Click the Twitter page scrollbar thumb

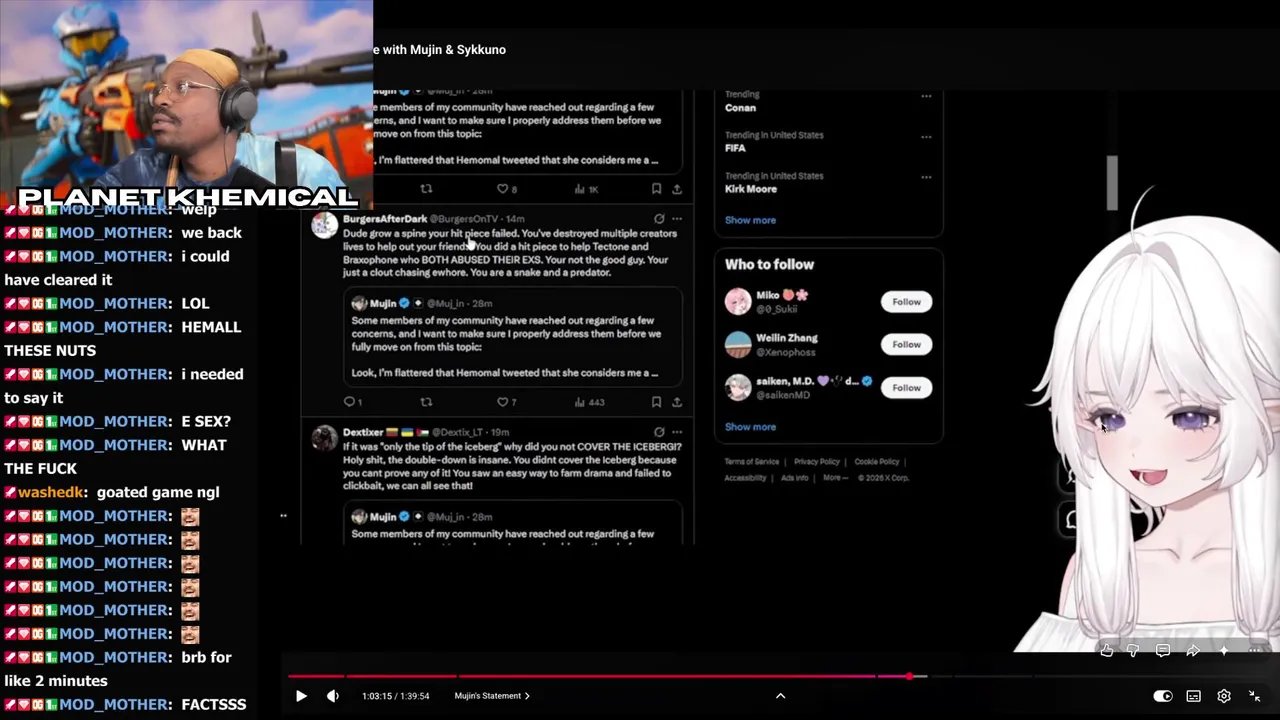(x=1112, y=183)
